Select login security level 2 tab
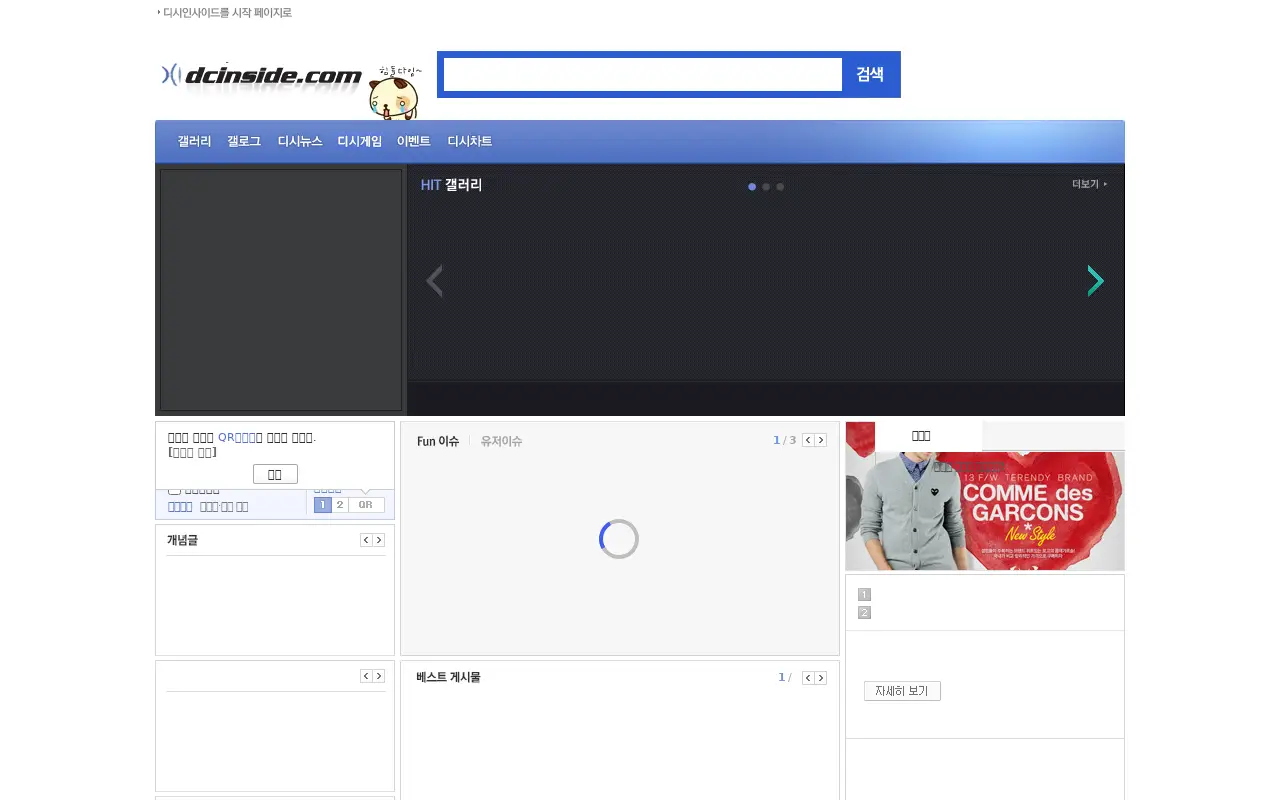1280x800 pixels. (340, 505)
